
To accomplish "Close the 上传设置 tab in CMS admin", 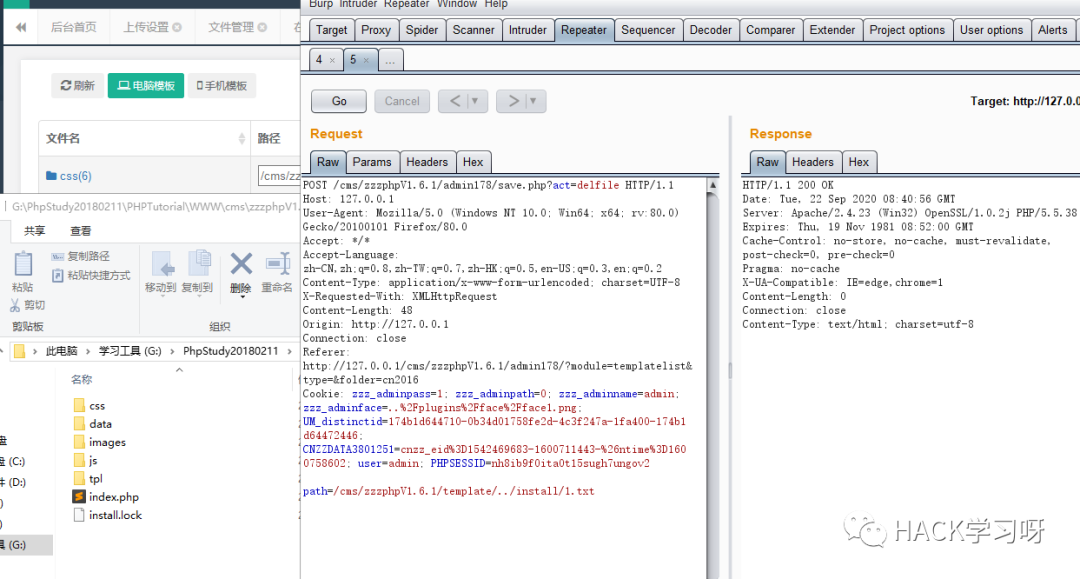I will click(x=177, y=28).
